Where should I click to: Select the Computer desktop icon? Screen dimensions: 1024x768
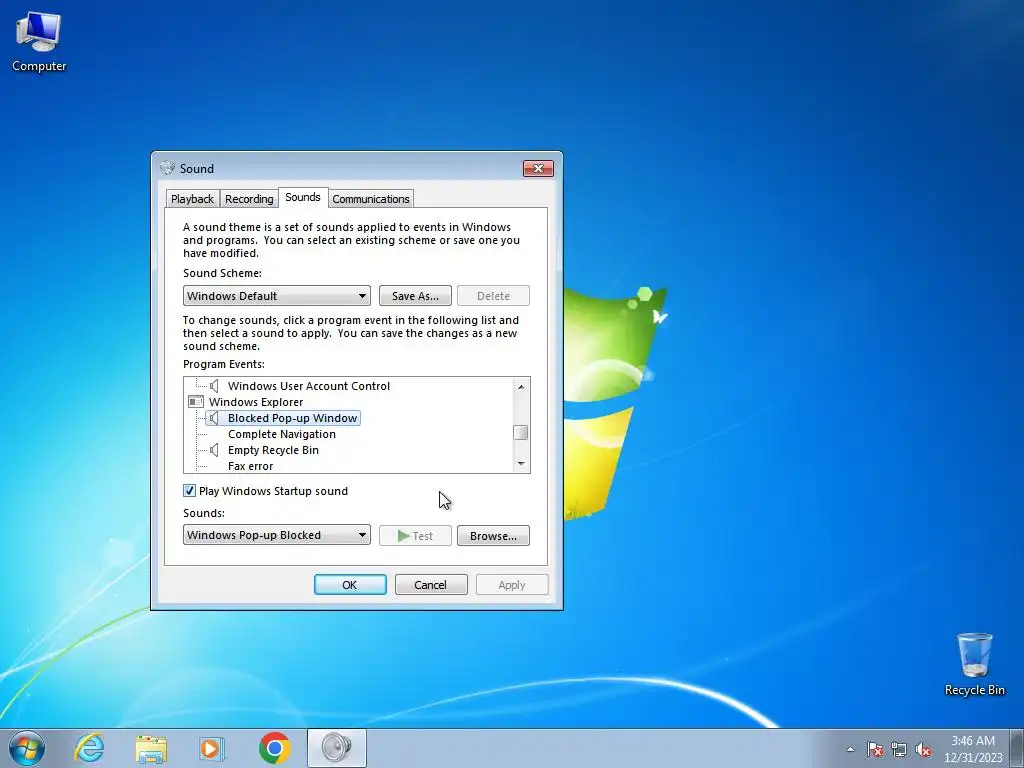pyautogui.click(x=39, y=41)
